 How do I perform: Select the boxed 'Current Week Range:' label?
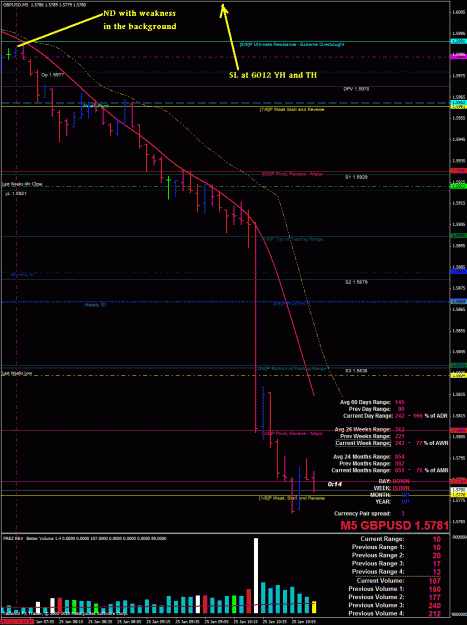pos(363,443)
